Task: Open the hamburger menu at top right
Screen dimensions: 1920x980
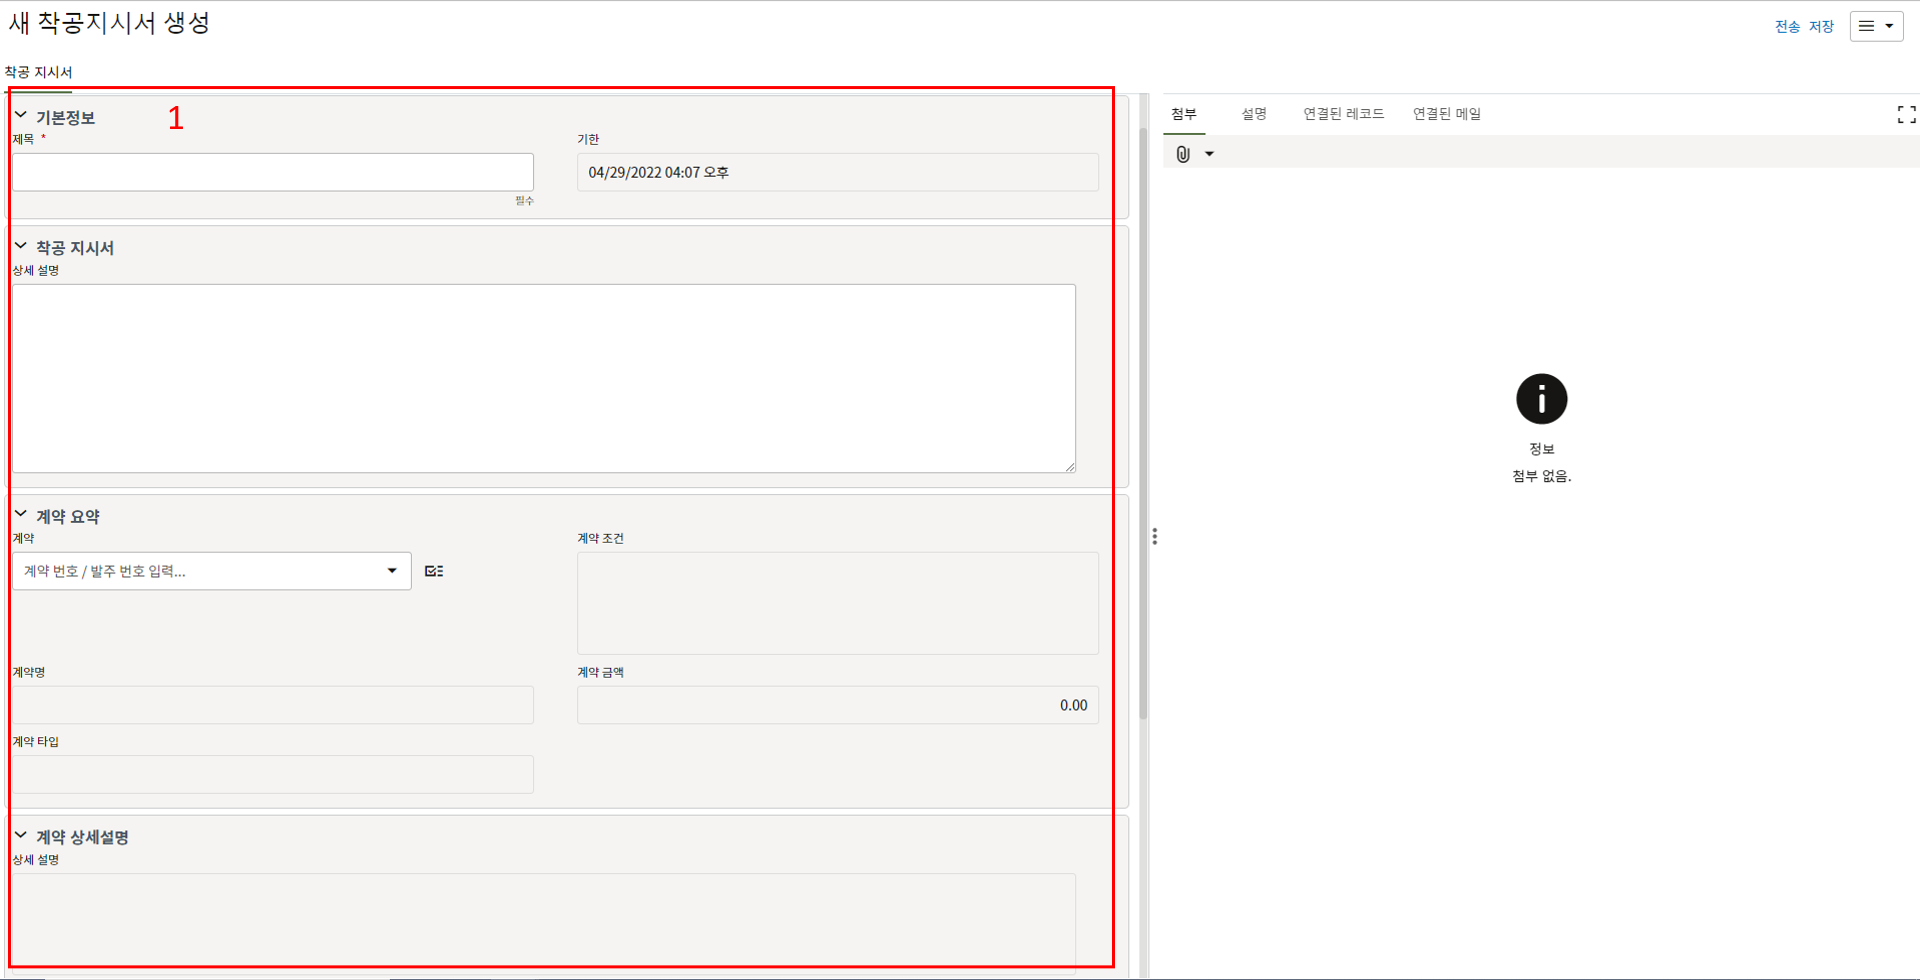Action: click(1876, 27)
